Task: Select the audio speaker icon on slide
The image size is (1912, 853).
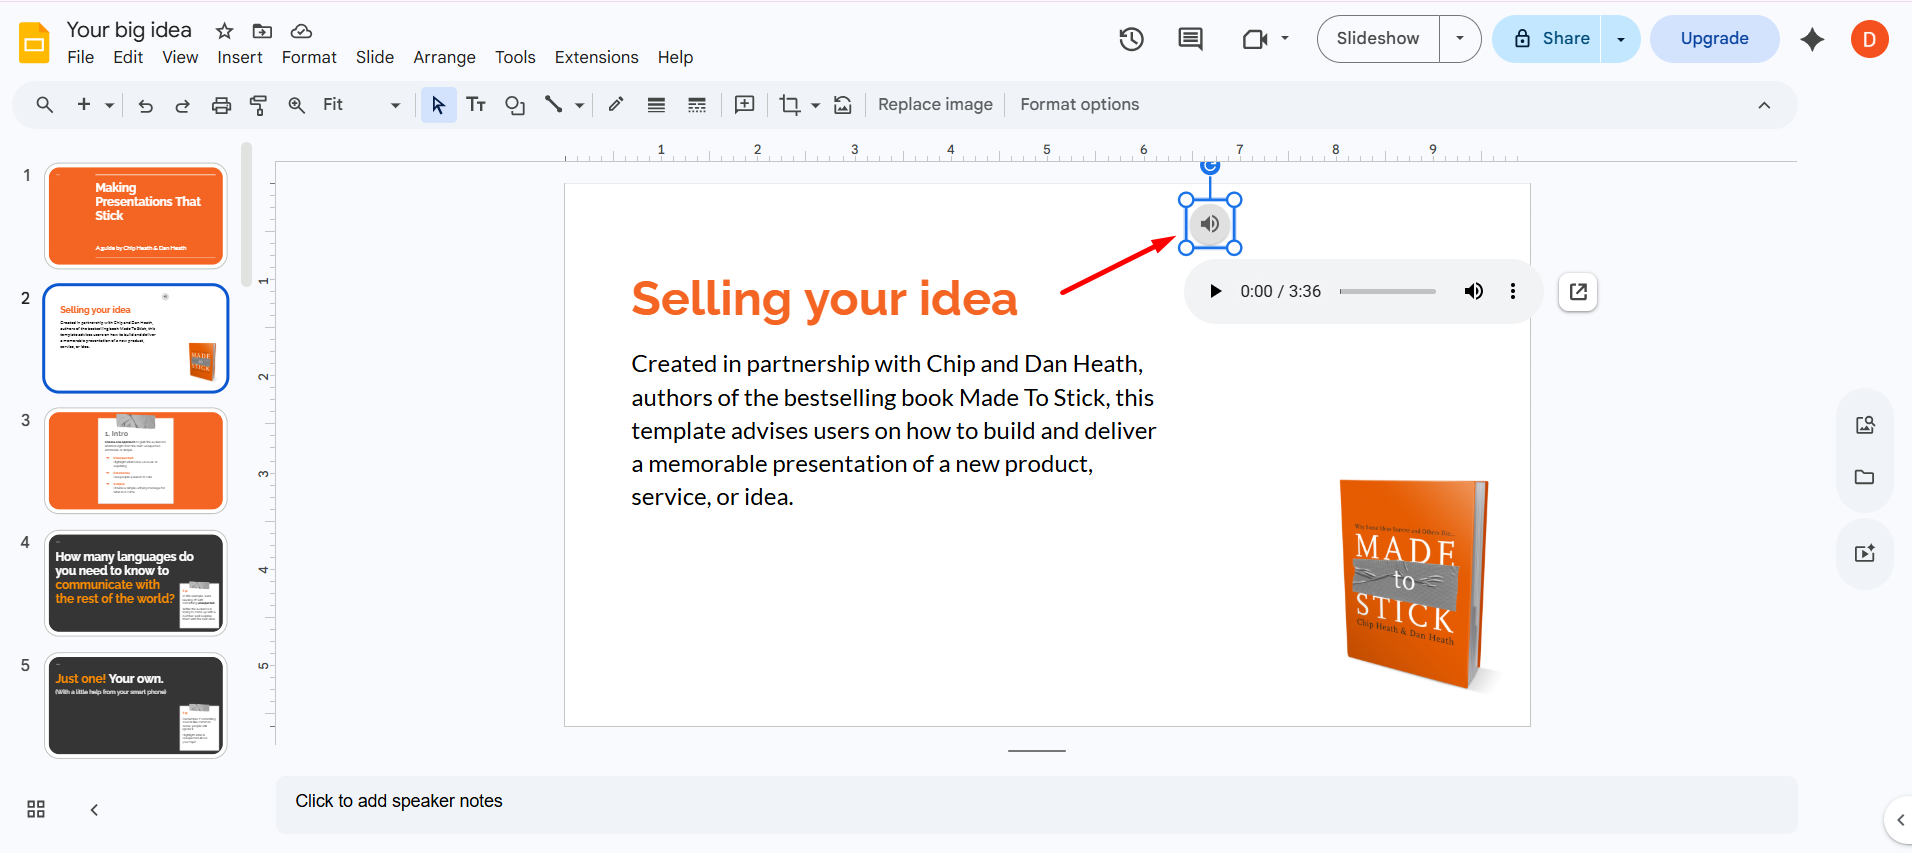Action: [1210, 224]
